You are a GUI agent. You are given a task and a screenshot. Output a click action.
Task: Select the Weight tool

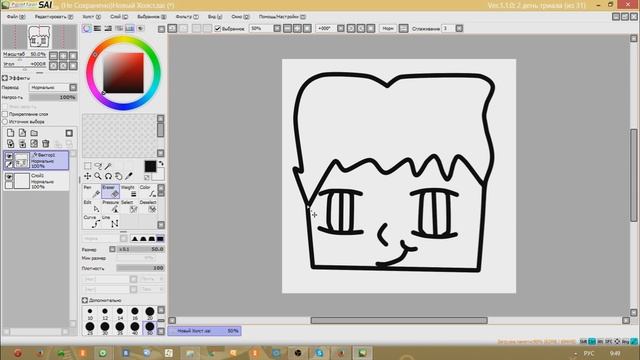point(129,191)
